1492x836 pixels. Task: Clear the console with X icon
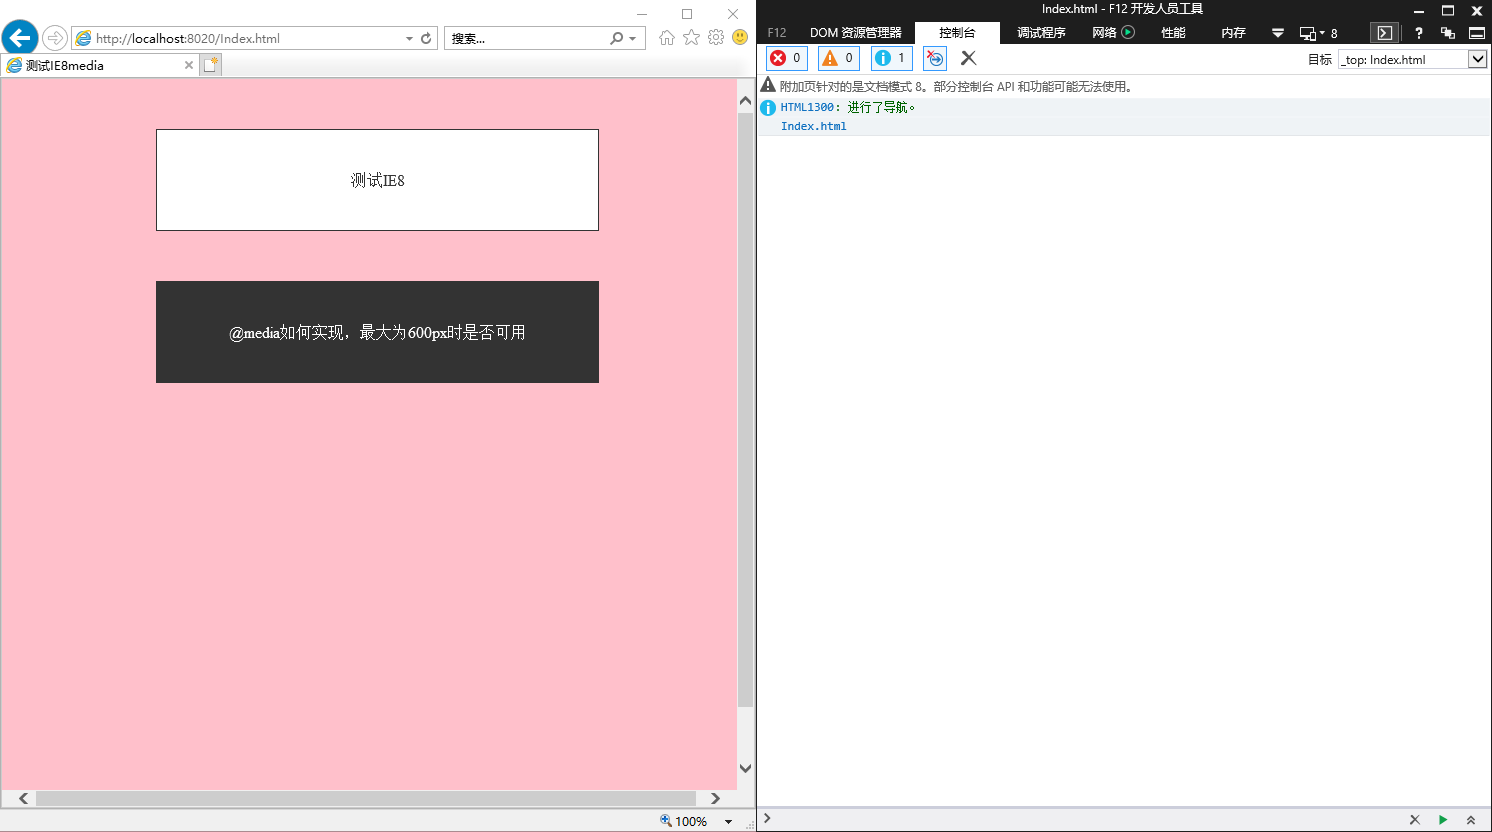click(968, 58)
